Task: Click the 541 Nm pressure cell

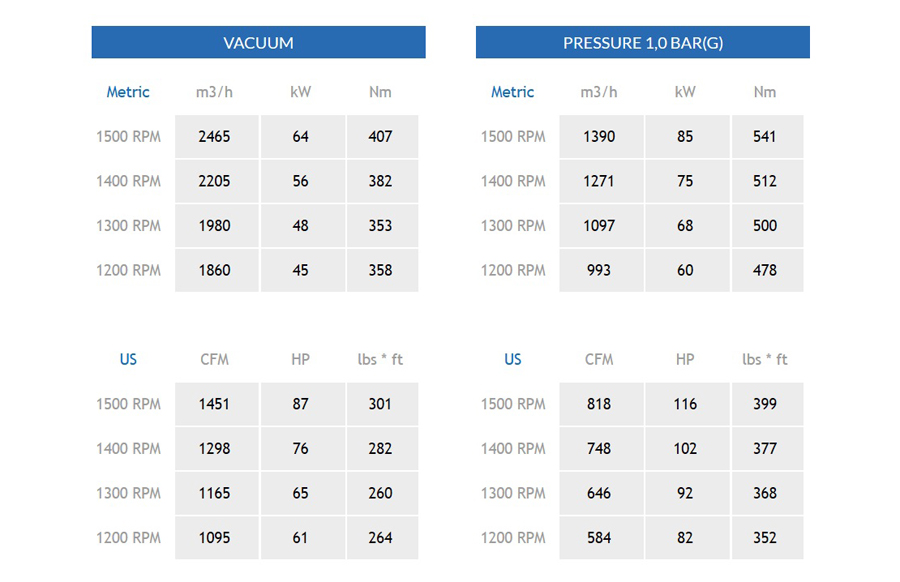Action: (x=767, y=137)
